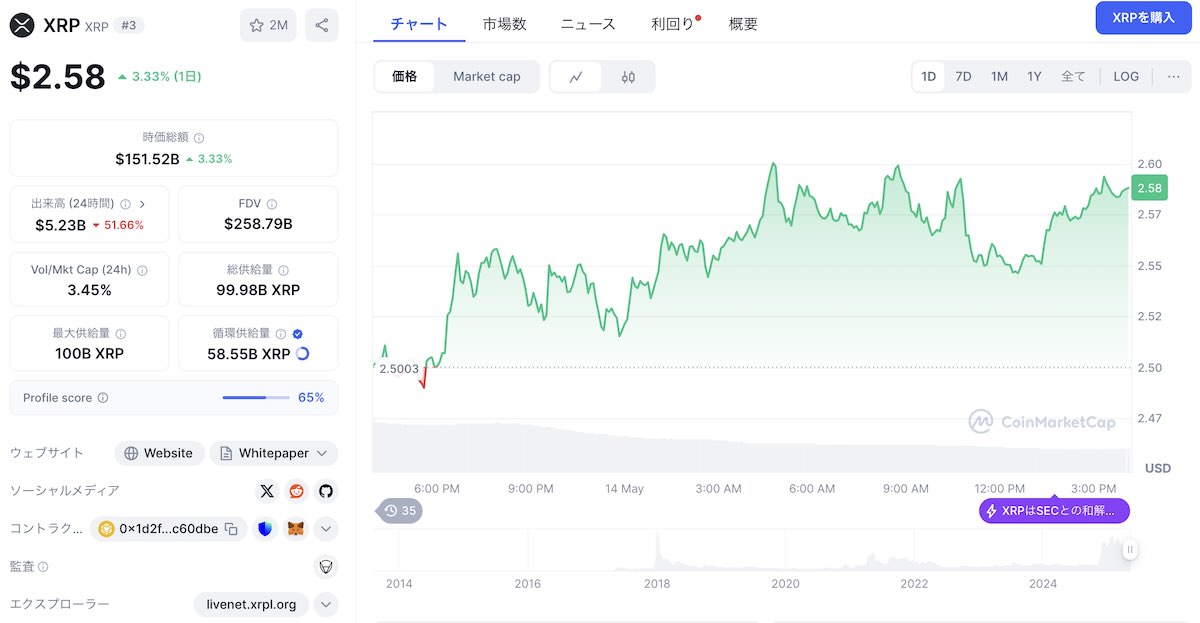Click the XRP coin logo
Screen dimensions: 1200x623
pos(22,25)
